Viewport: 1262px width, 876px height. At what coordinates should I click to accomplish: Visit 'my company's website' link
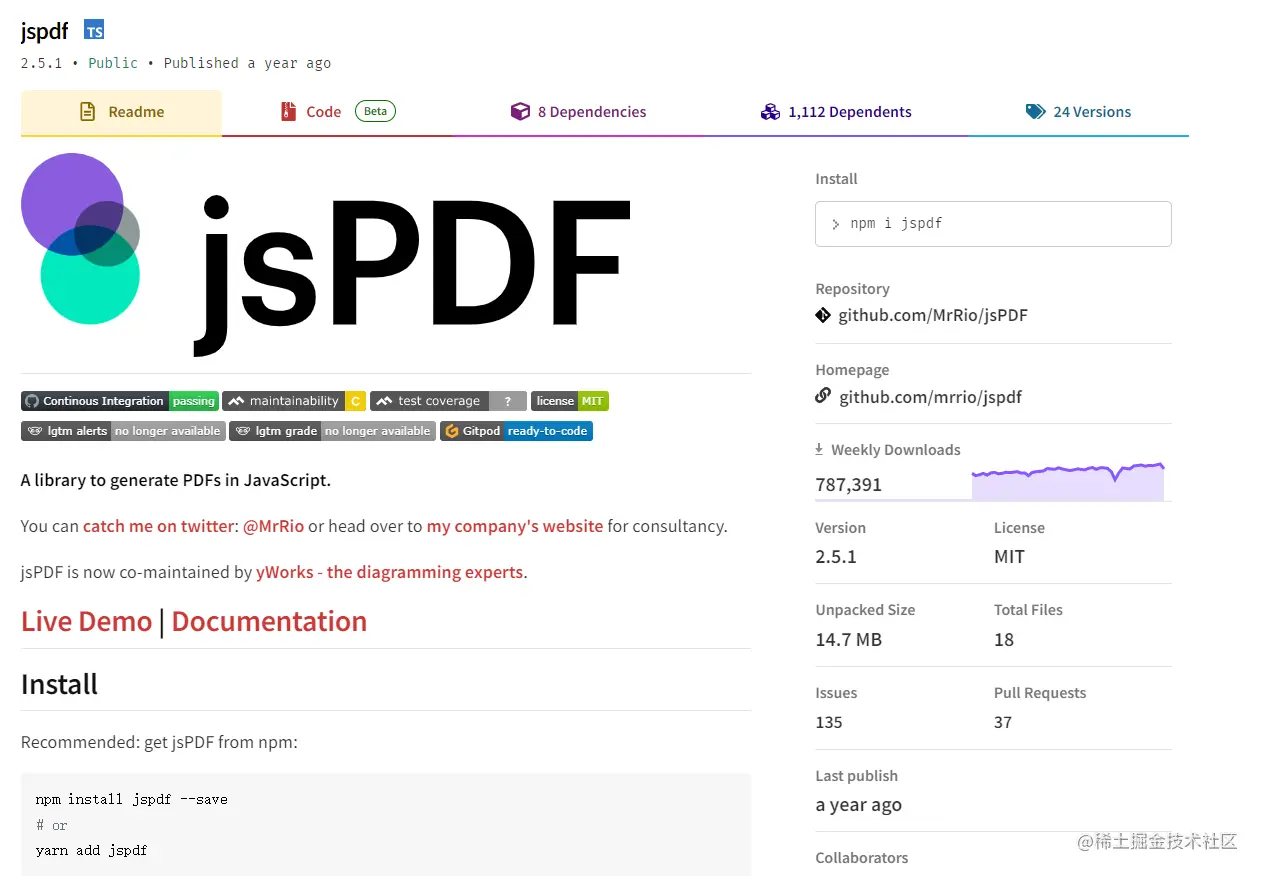[x=515, y=526]
